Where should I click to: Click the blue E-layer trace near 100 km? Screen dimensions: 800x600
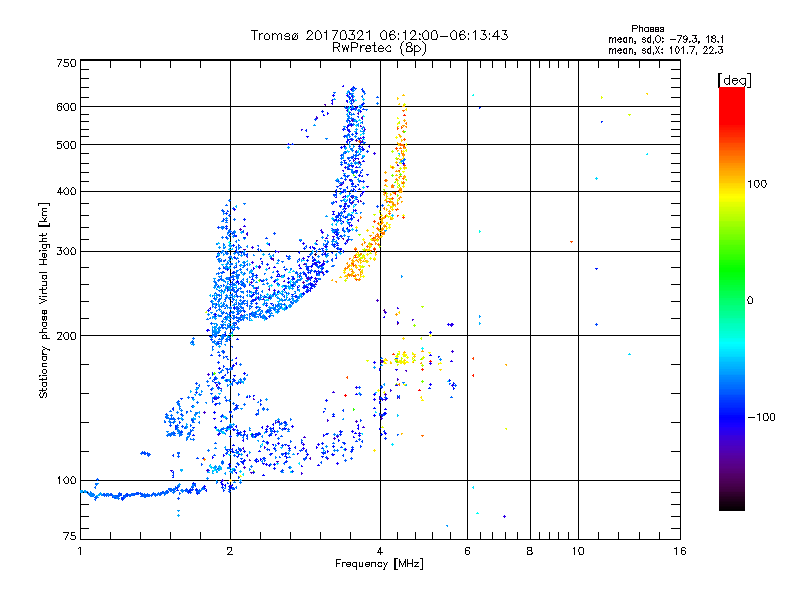(x=144, y=494)
